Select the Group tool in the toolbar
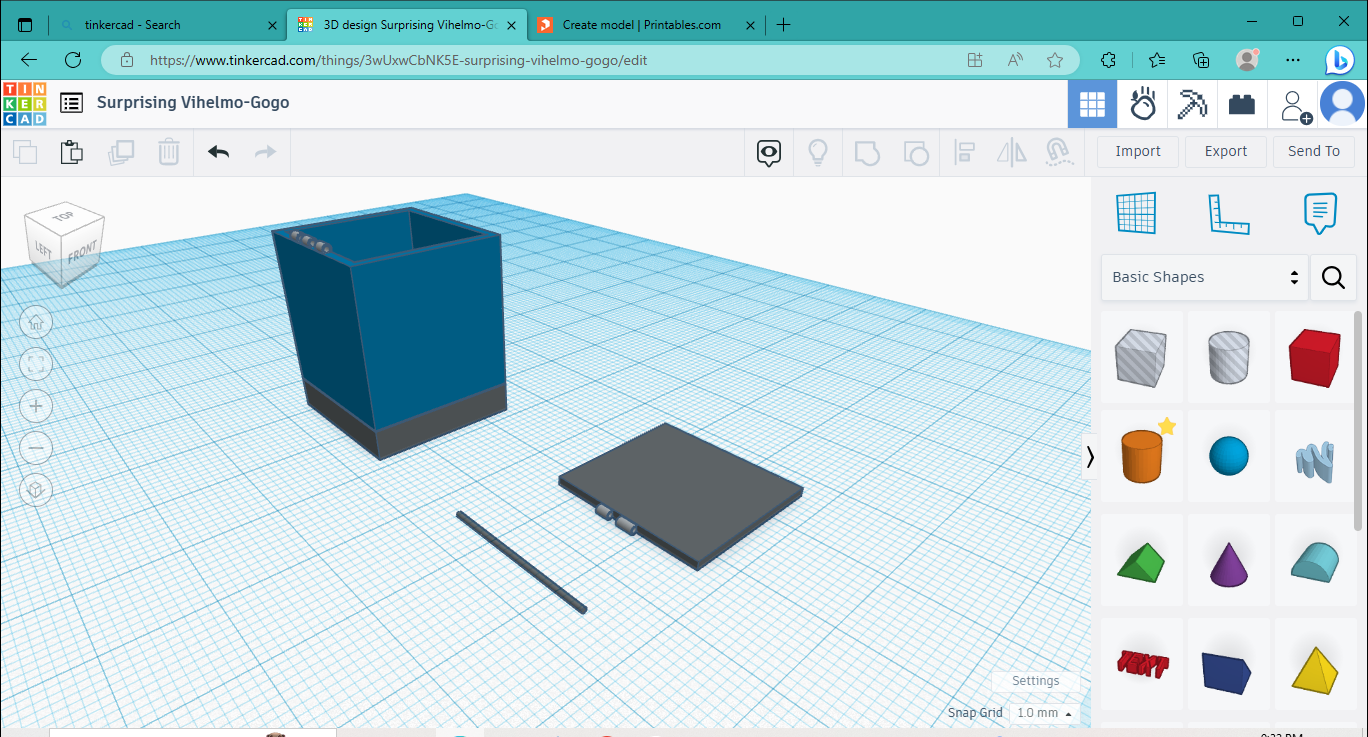The height and width of the screenshot is (737, 1368). click(x=867, y=152)
